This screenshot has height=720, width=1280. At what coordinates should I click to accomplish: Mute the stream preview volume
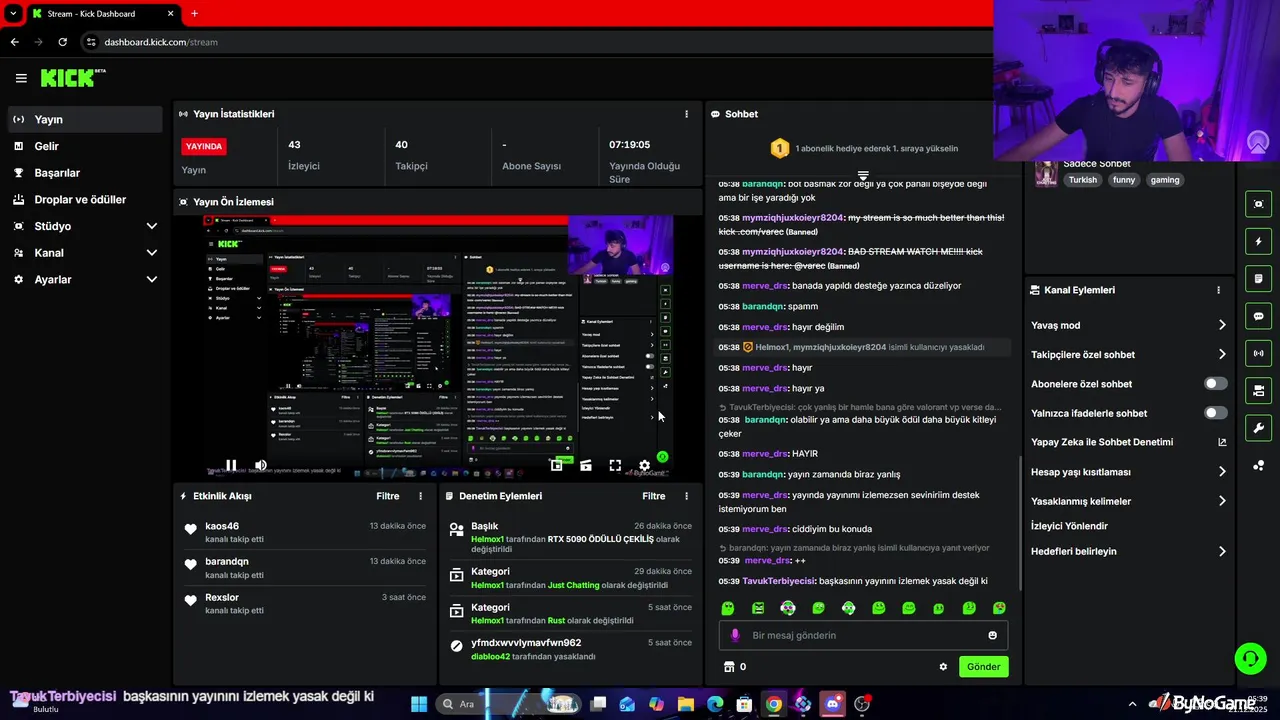[260, 465]
